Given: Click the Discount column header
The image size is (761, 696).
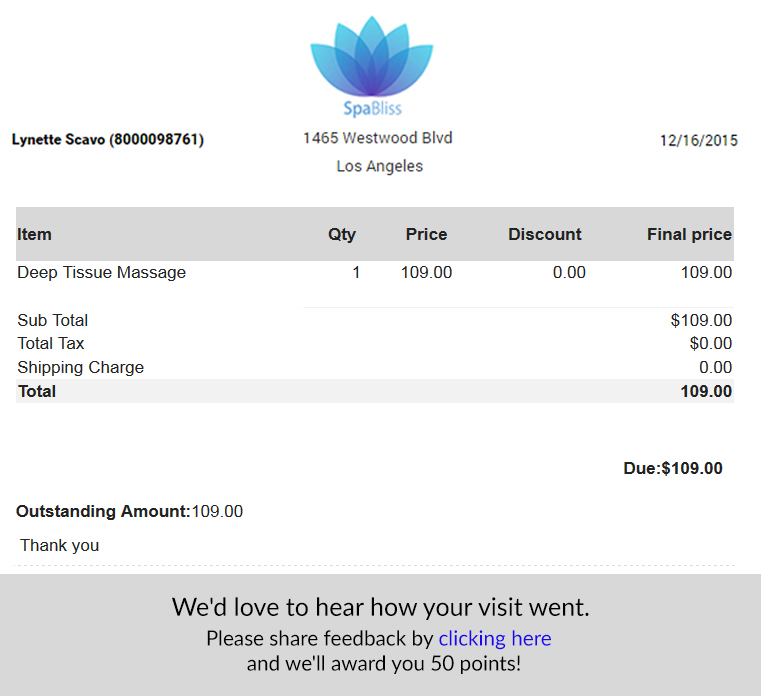Looking at the screenshot, I should [x=545, y=234].
